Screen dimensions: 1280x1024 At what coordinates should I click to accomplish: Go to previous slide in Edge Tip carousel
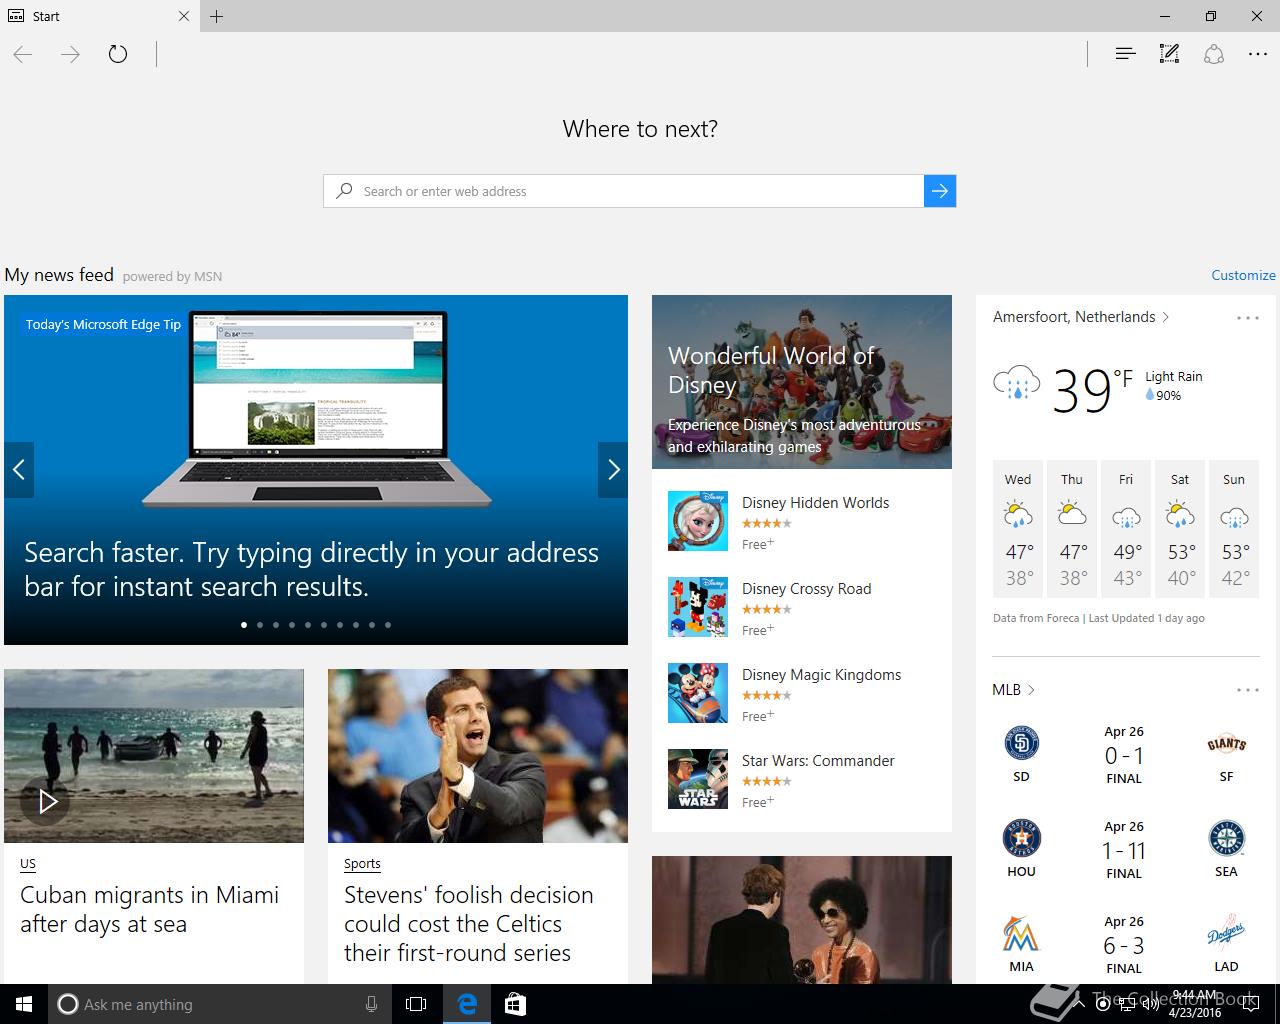(x=19, y=469)
